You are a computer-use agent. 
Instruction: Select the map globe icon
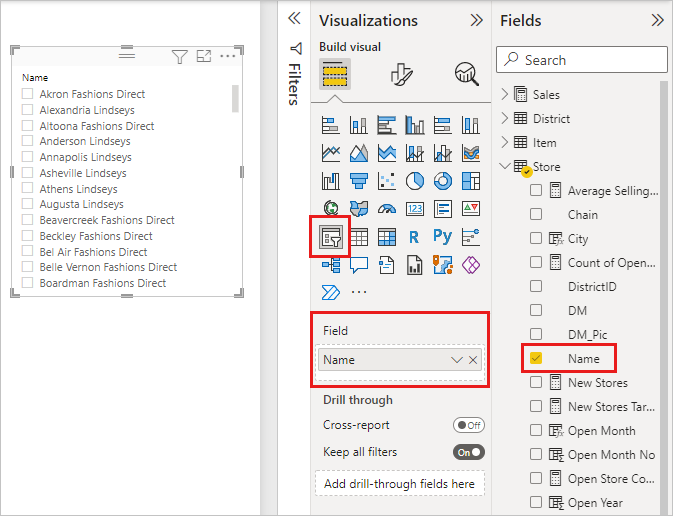coord(330,209)
